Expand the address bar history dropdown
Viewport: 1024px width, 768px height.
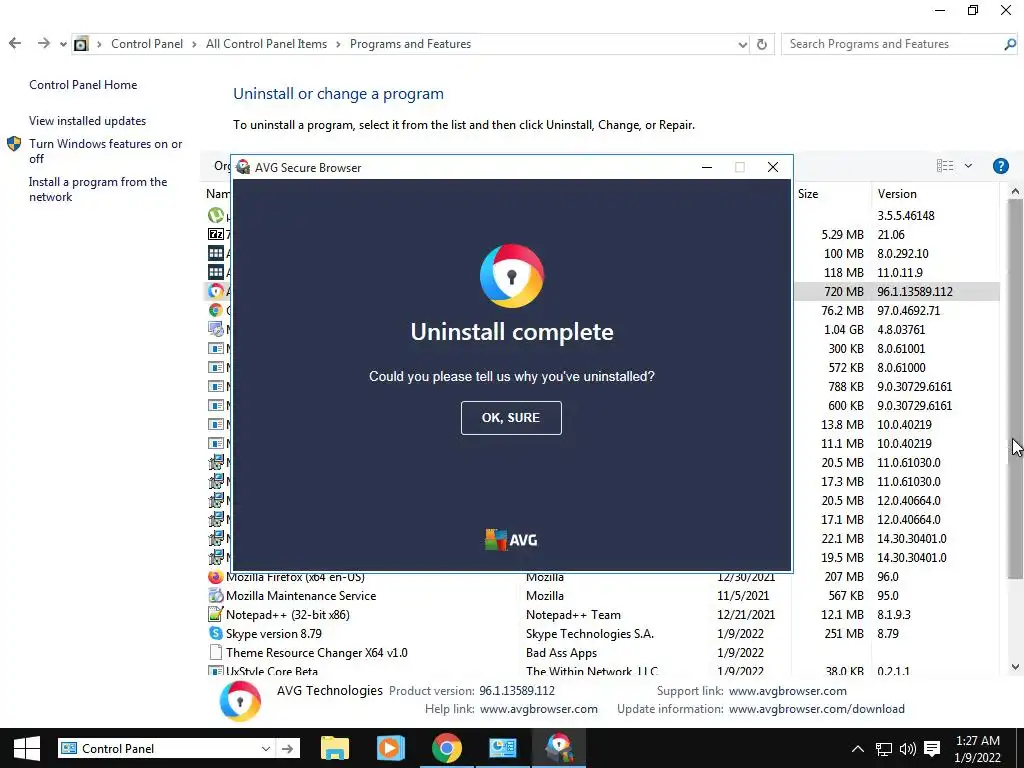(743, 44)
